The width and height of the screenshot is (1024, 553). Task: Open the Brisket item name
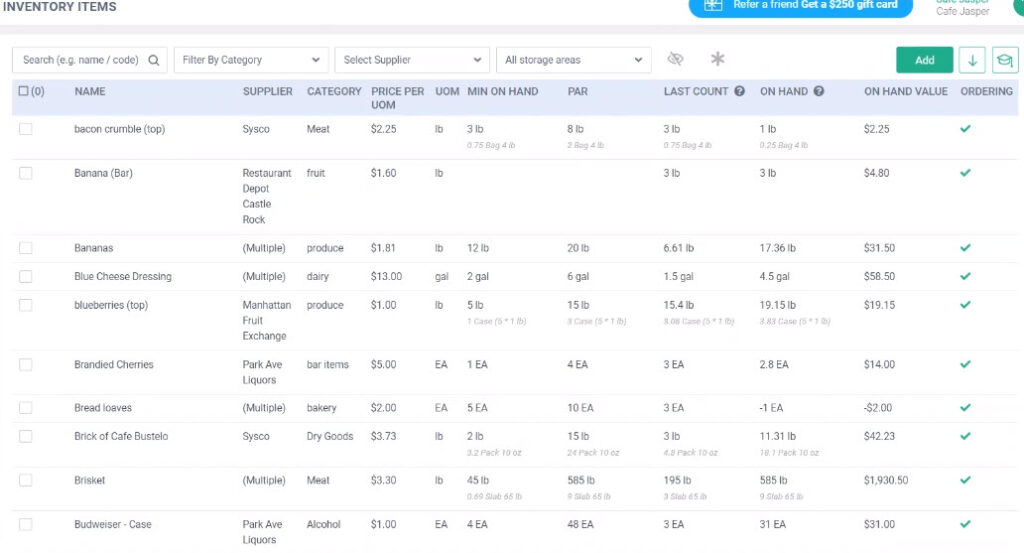pyautogui.click(x=89, y=480)
